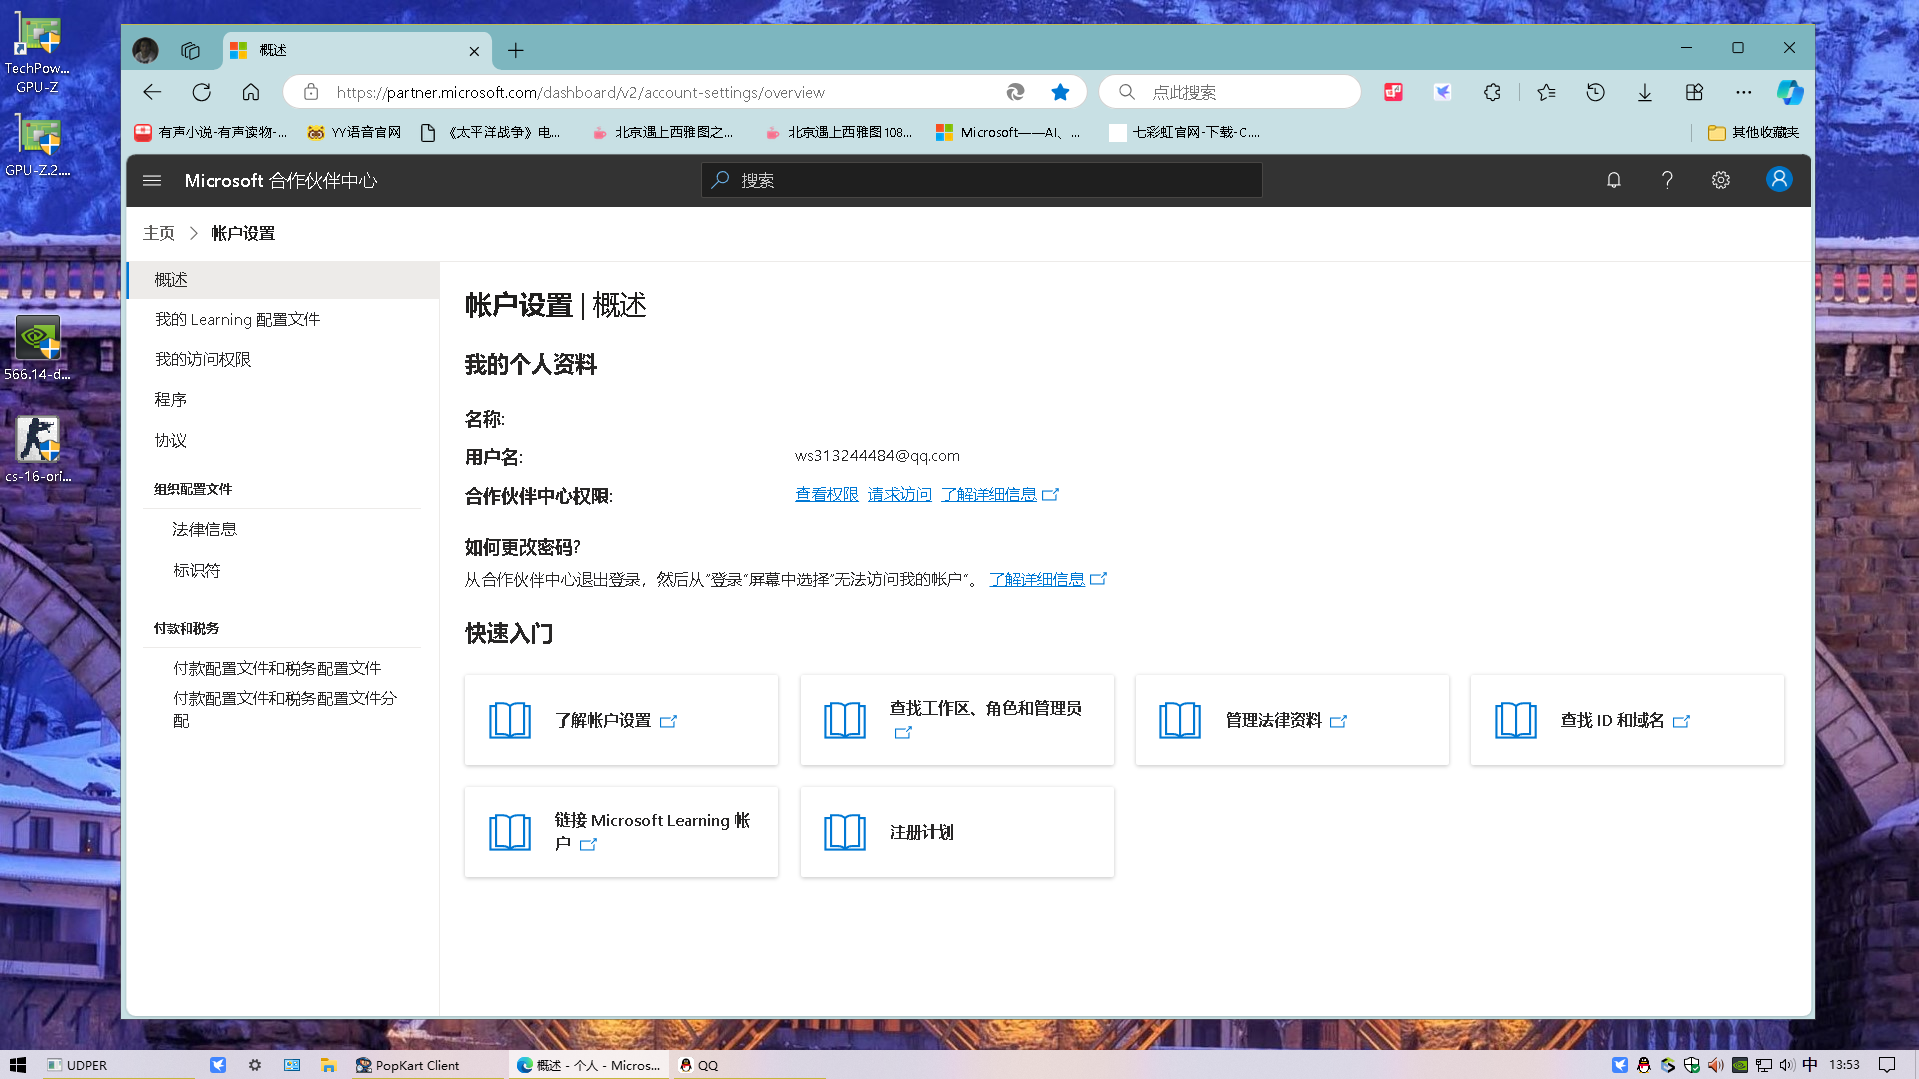
Task: Open the tab actions workspace icon
Action: point(190,50)
